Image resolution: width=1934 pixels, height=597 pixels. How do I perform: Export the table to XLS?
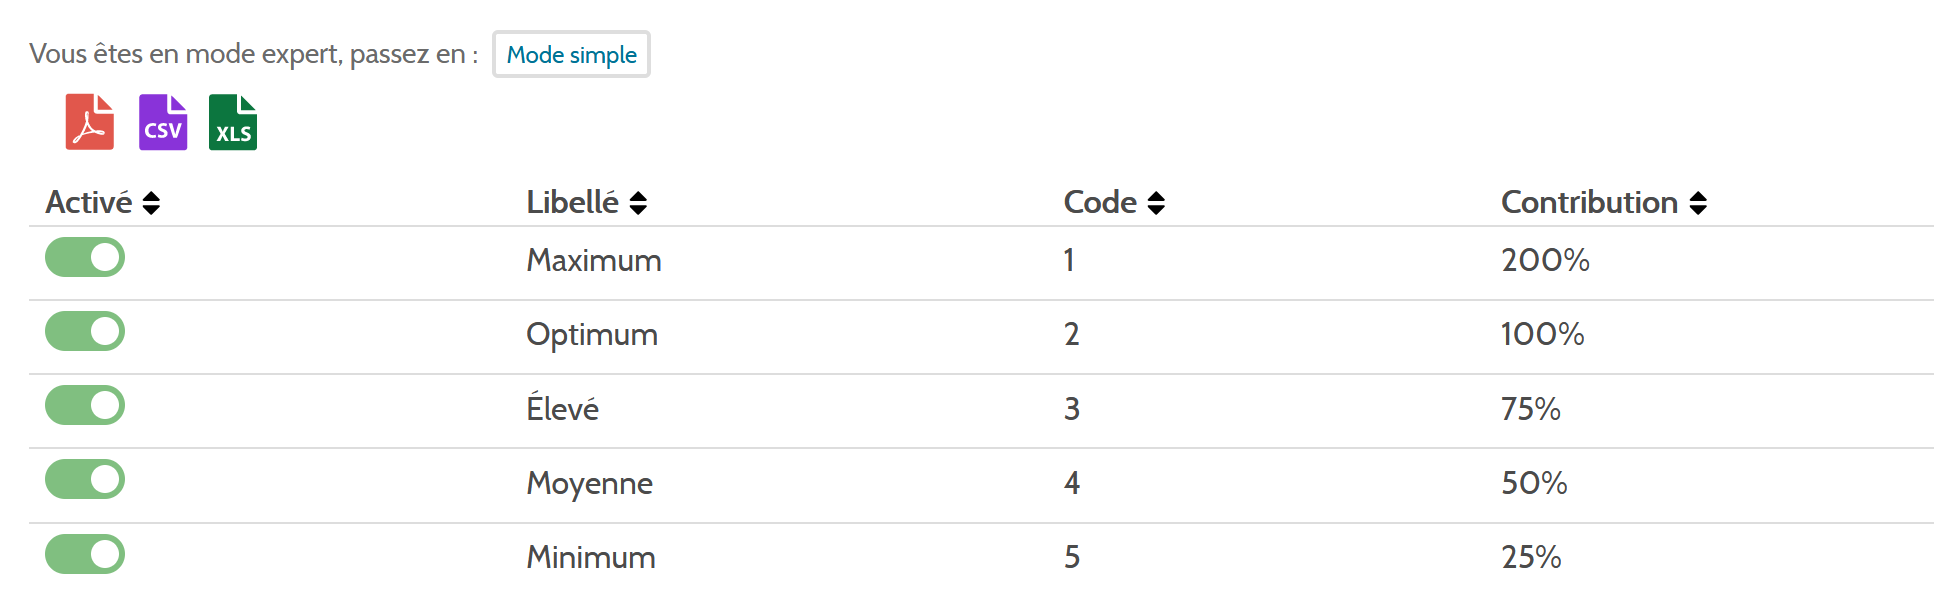click(233, 122)
